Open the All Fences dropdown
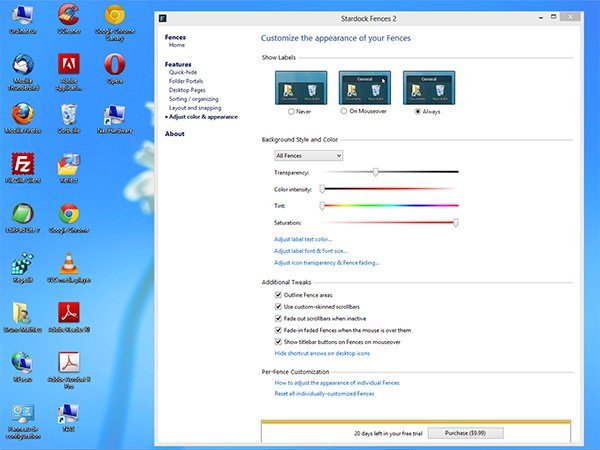This screenshot has height=450, width=600. pos(308,155)
